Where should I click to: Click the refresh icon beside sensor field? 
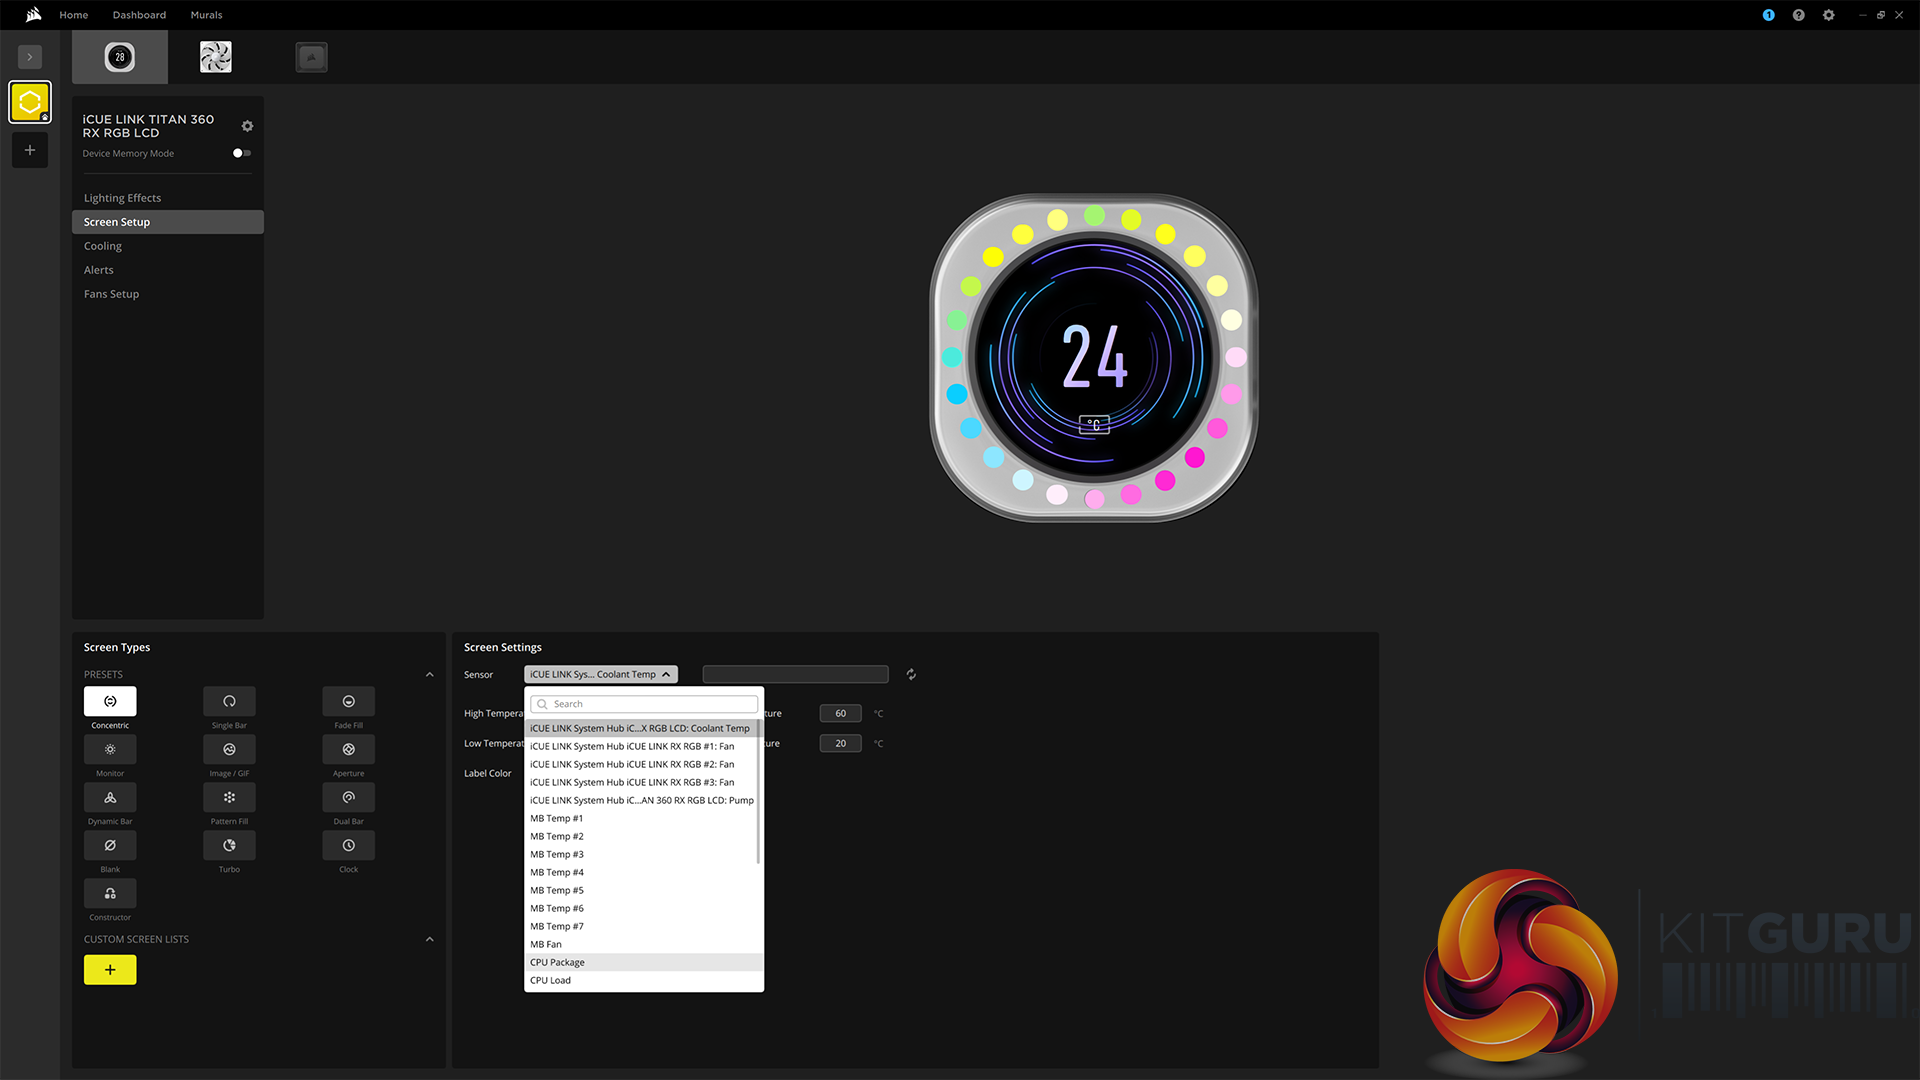click(x=911, y=675)
